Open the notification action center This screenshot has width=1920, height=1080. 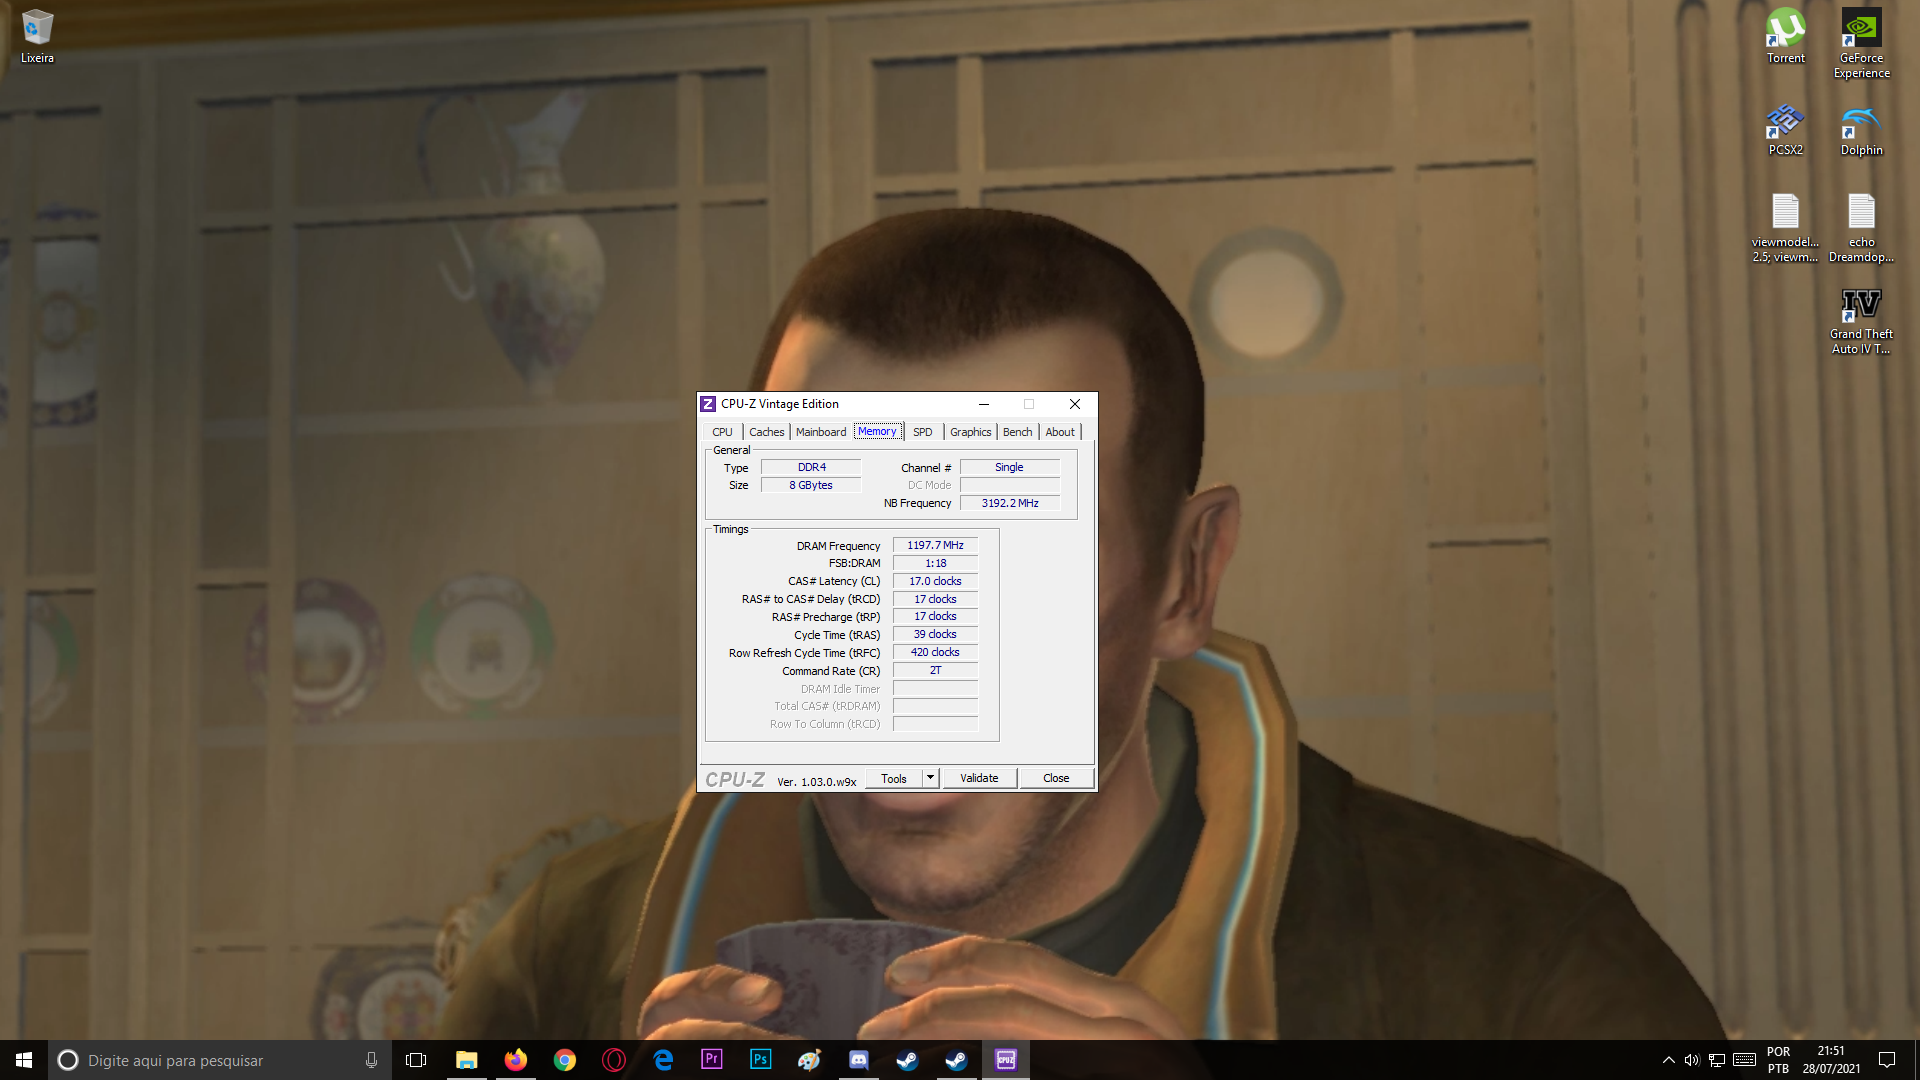(x=1887, y=1060)
